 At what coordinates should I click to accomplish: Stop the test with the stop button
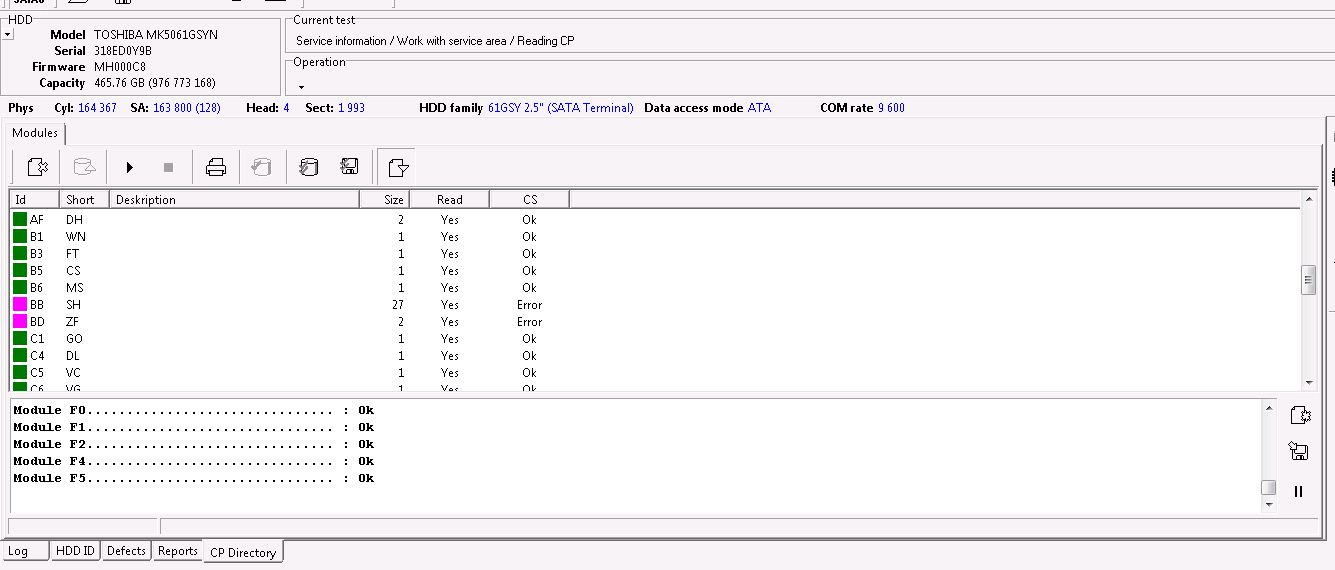click(x=168, y=167)
